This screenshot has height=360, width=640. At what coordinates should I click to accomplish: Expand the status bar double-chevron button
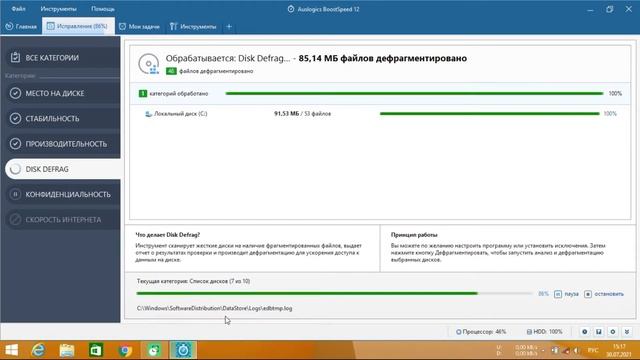[627, 332]
